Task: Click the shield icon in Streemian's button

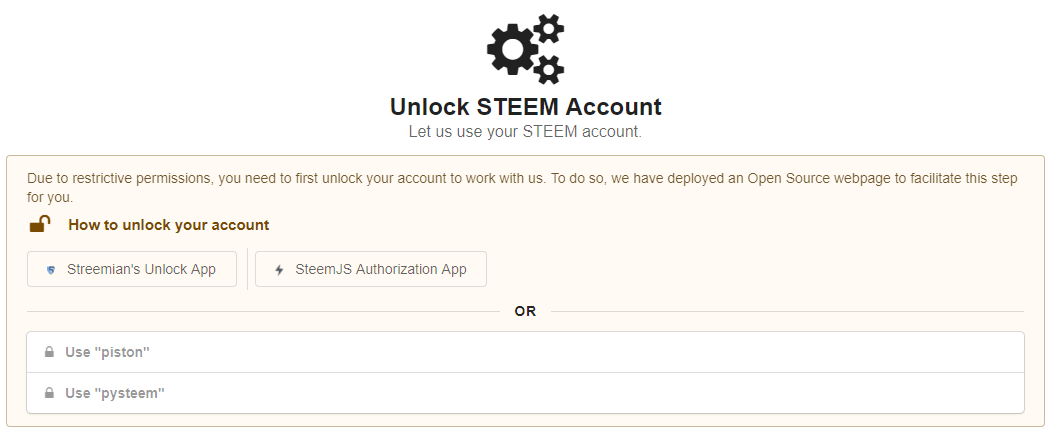Action: pos(51,270)
